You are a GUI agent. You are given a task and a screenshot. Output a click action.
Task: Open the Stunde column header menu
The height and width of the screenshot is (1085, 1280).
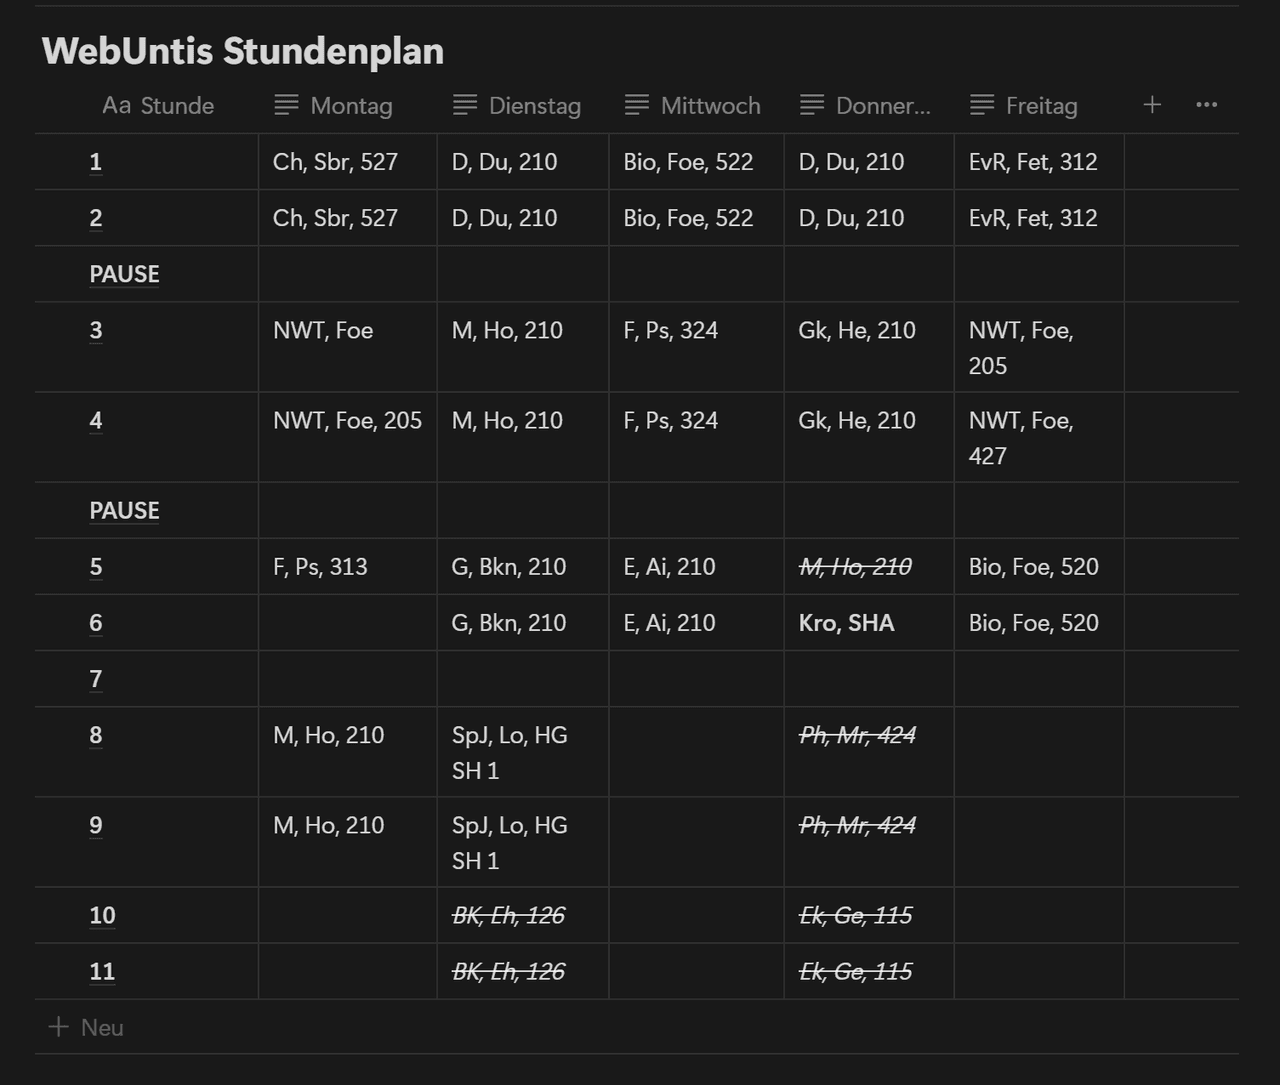click(177, 106)
